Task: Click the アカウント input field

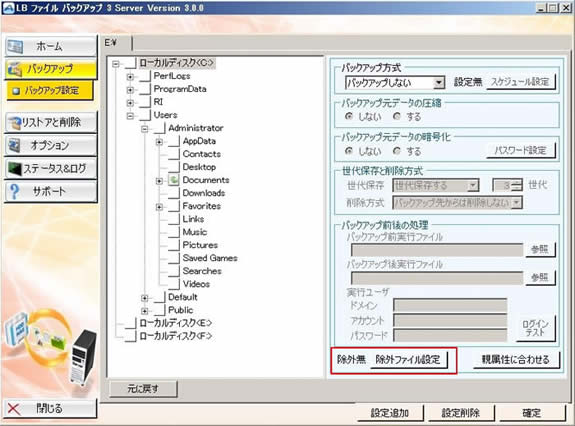Action: pos(450,320)
